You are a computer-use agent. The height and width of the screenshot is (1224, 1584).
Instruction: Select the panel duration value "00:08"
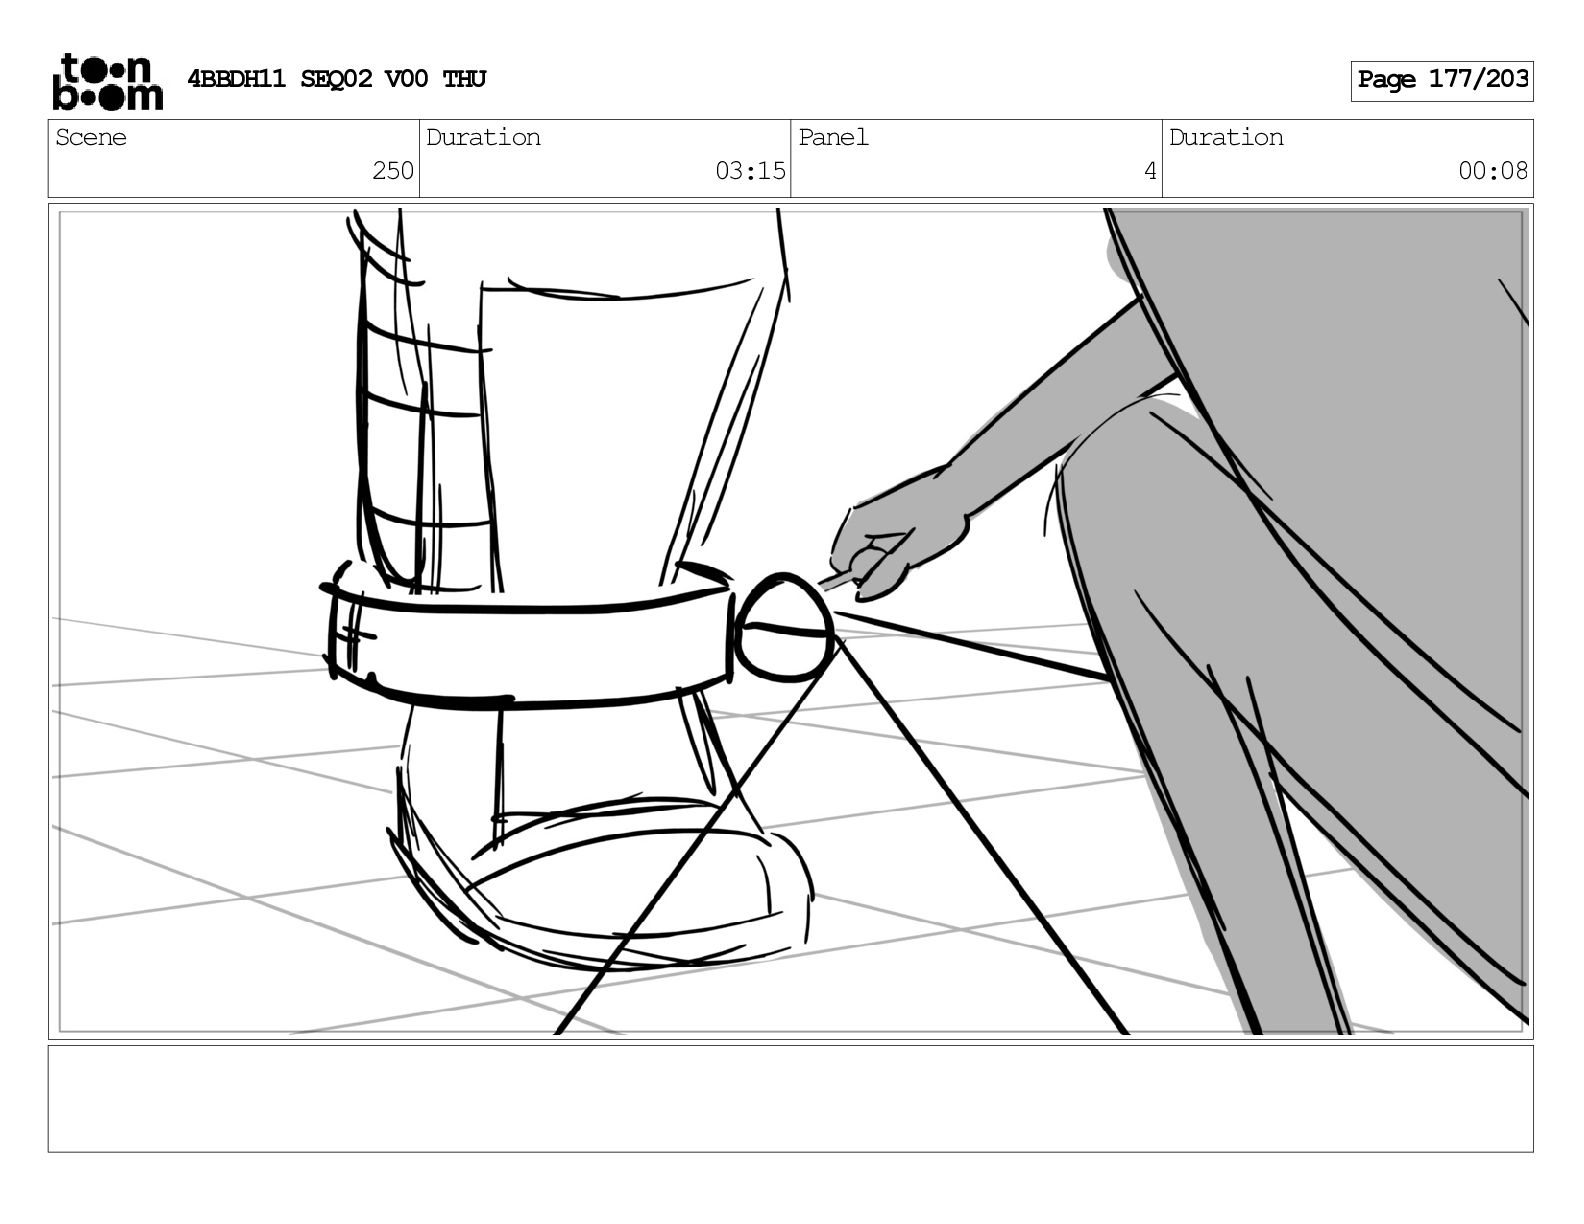[1493, 171]
